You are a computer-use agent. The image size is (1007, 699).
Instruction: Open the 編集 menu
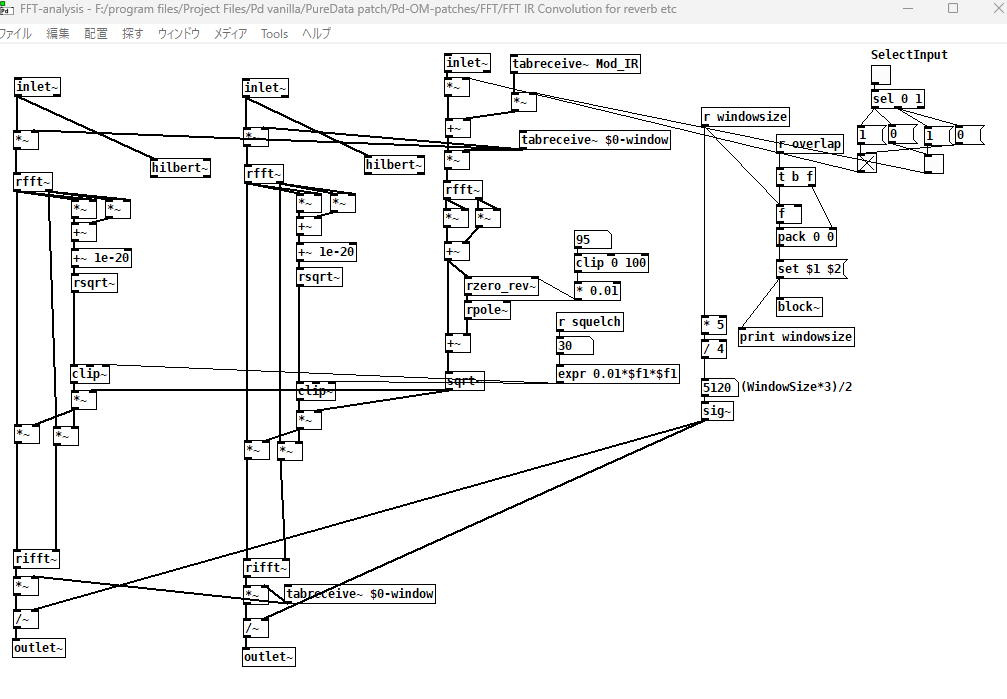58,33
